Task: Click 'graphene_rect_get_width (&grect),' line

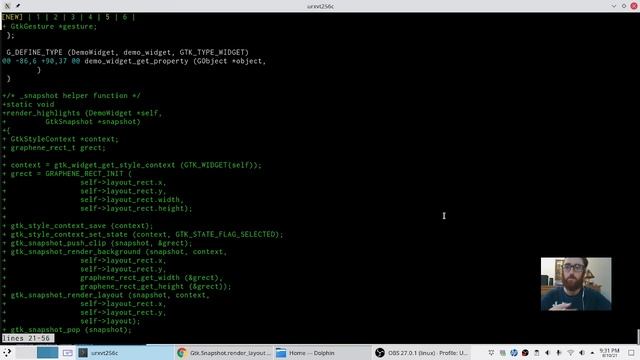Action: (x=151, y=278)
